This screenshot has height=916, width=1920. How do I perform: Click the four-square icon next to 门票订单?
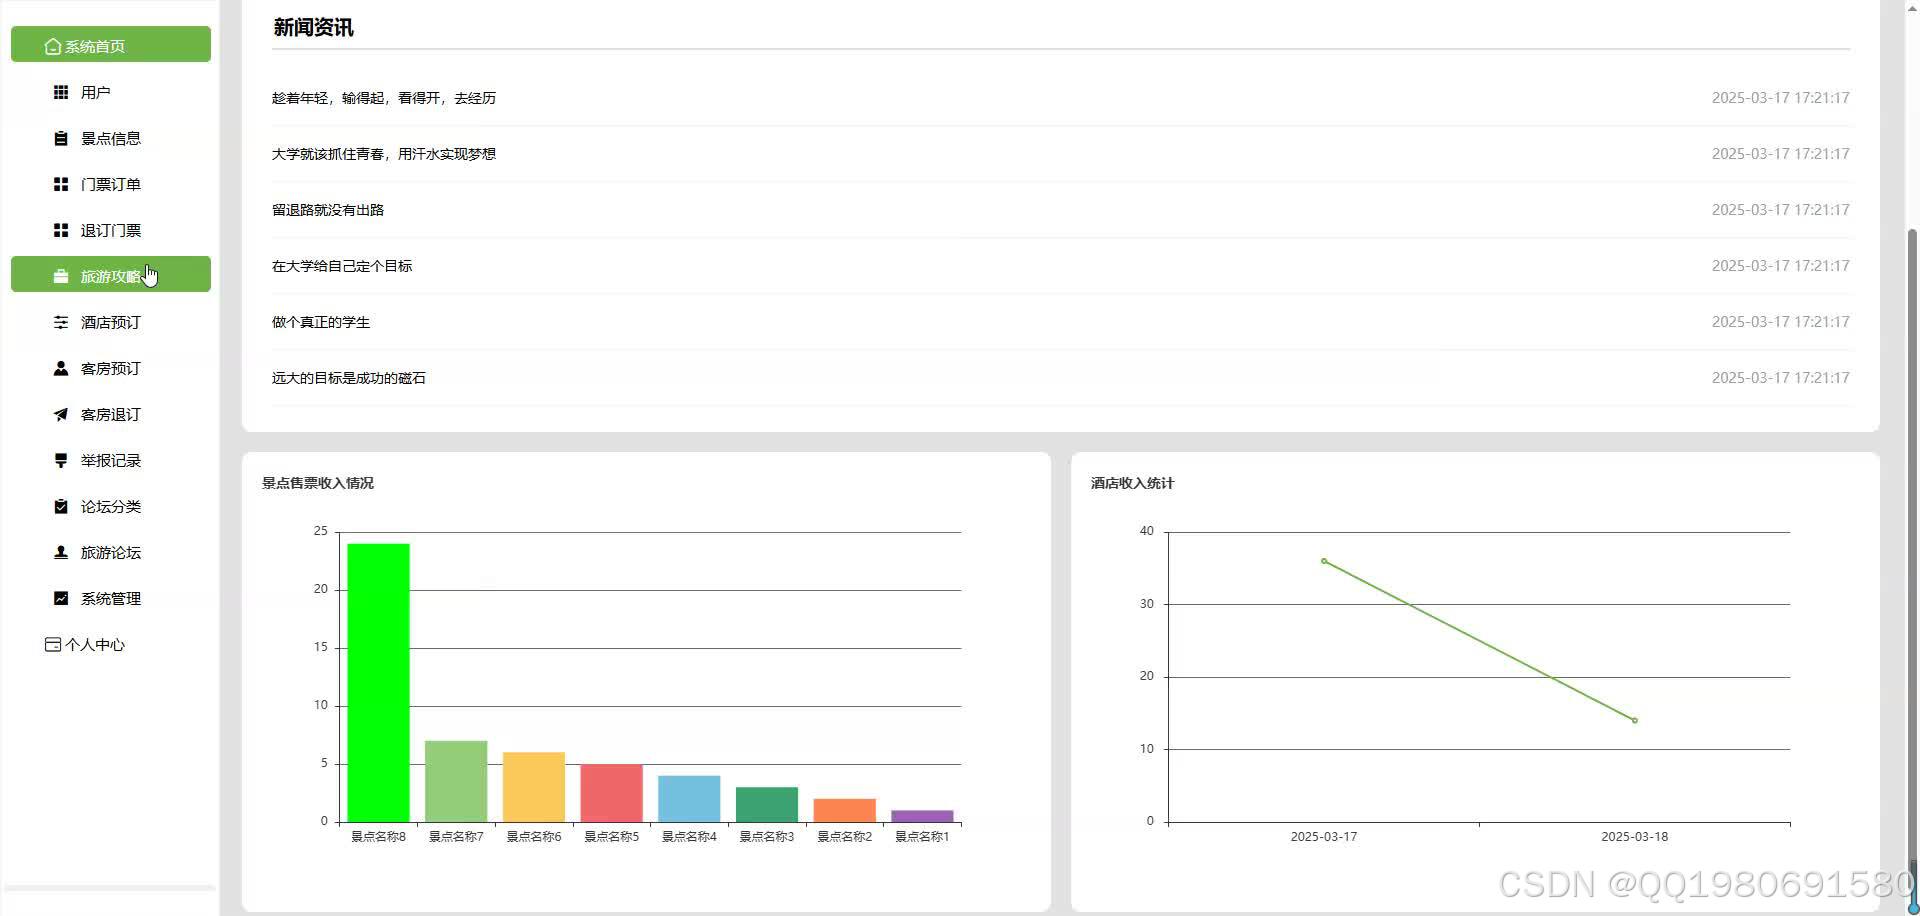click(61, 184)
